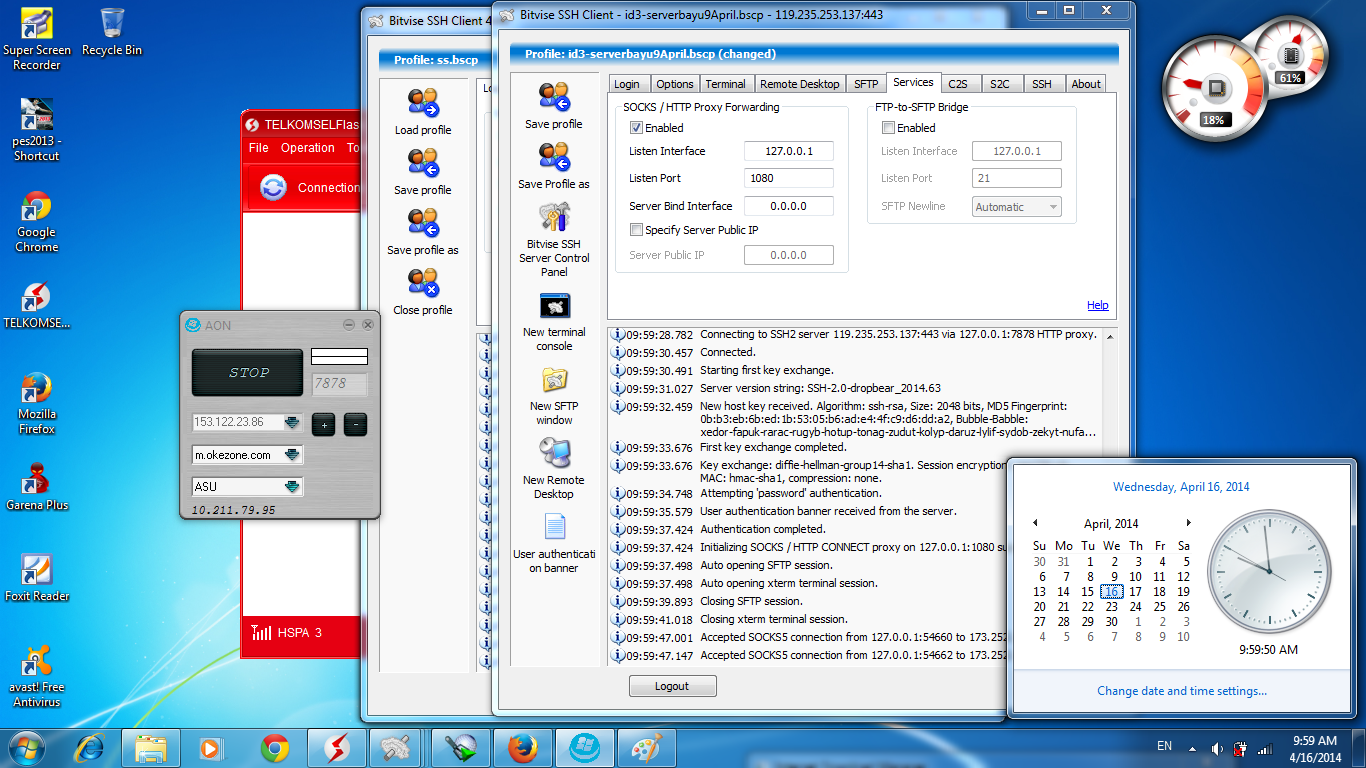Open Operation menu in Telkomsel Flash
Screen dimensions: 1366x768
pos(308,147)
